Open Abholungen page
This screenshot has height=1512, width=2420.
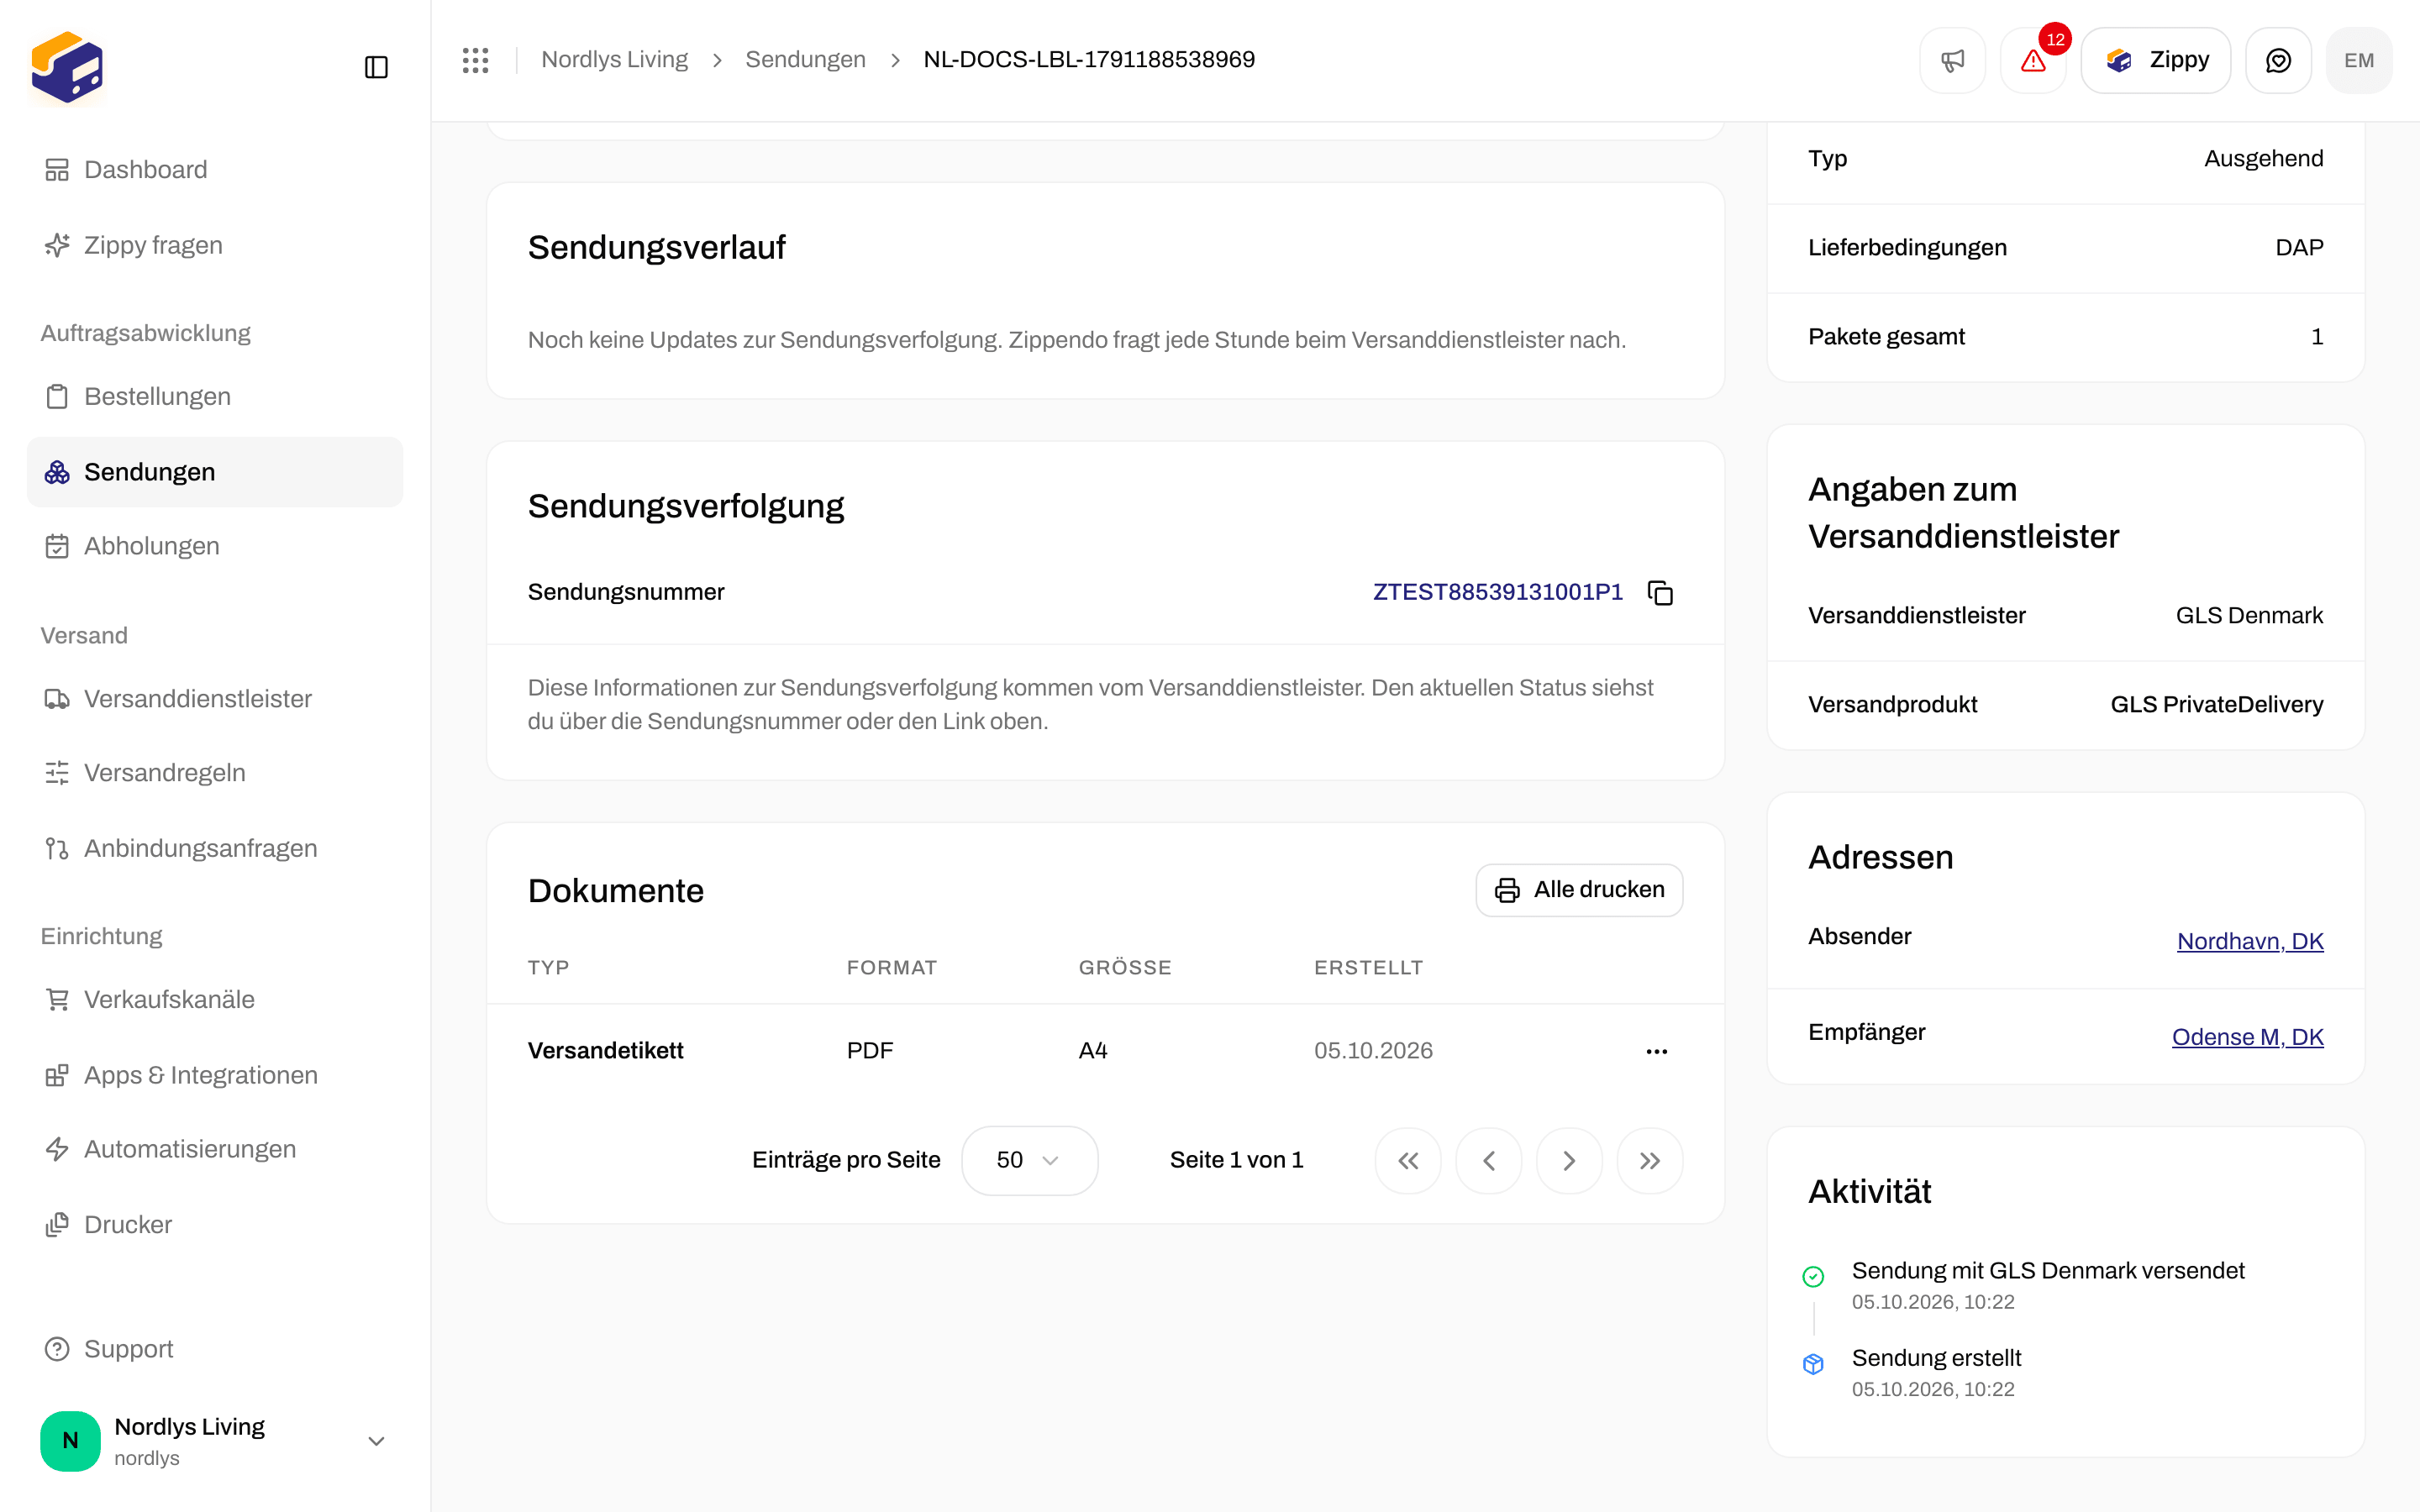click(x=215, y=546)
